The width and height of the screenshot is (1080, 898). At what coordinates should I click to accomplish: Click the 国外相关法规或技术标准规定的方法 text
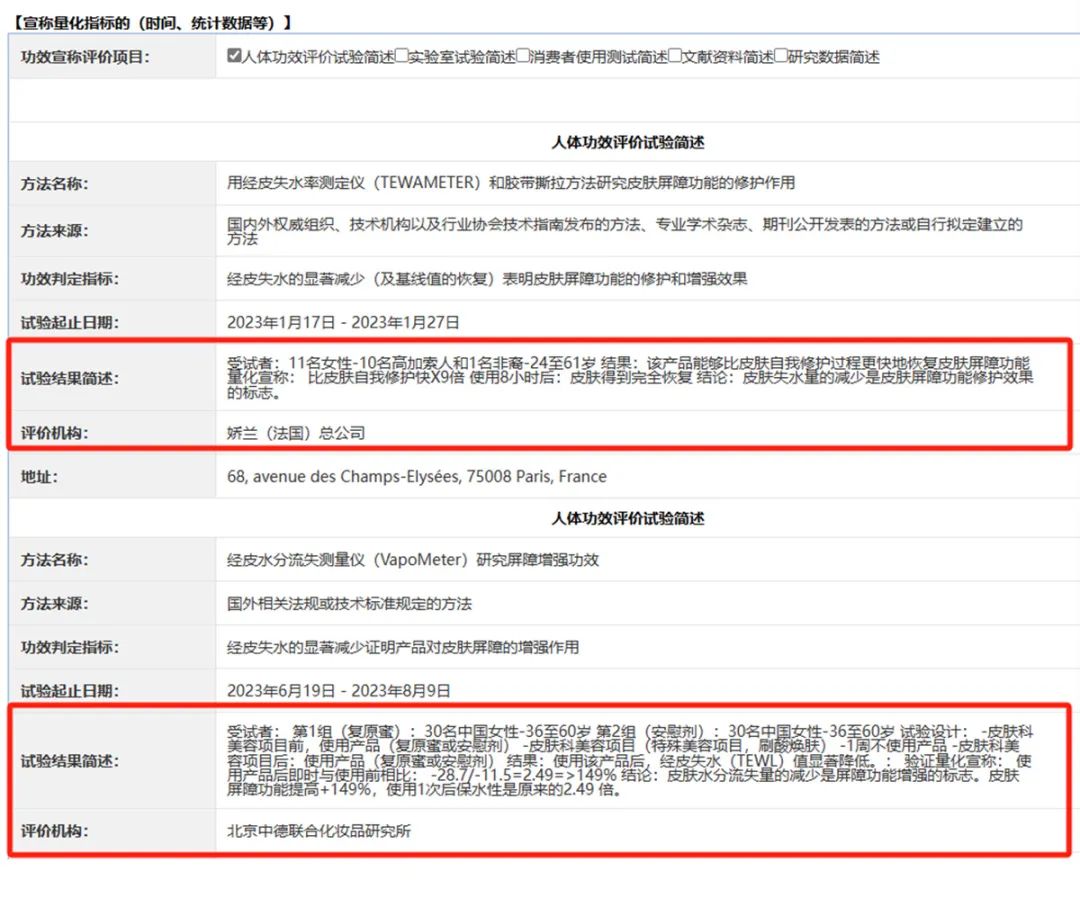pyautogui.click(x=349, y=603)
